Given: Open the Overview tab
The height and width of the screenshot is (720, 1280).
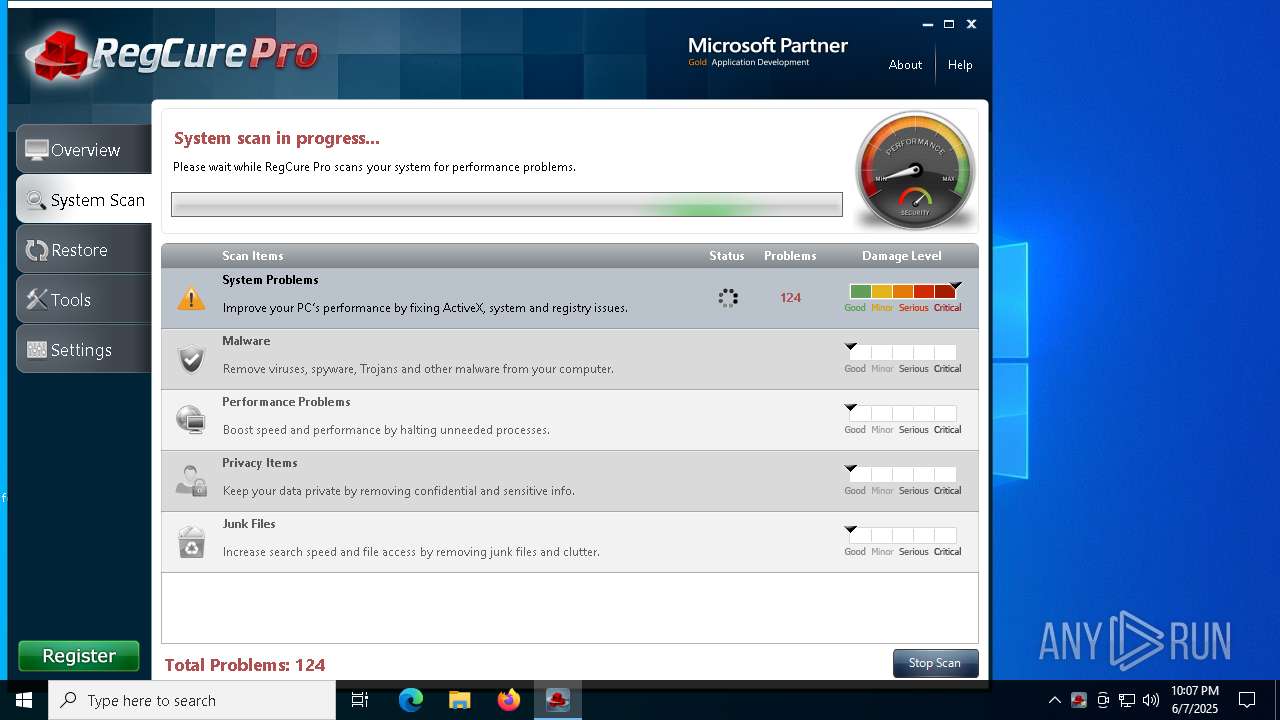Looking at the screenshot, I should (84, 150).
